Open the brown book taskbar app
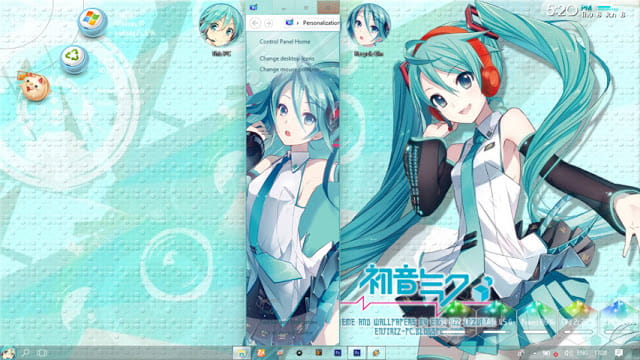This screenshot has width=640, height=360. (x=319, y=353)
